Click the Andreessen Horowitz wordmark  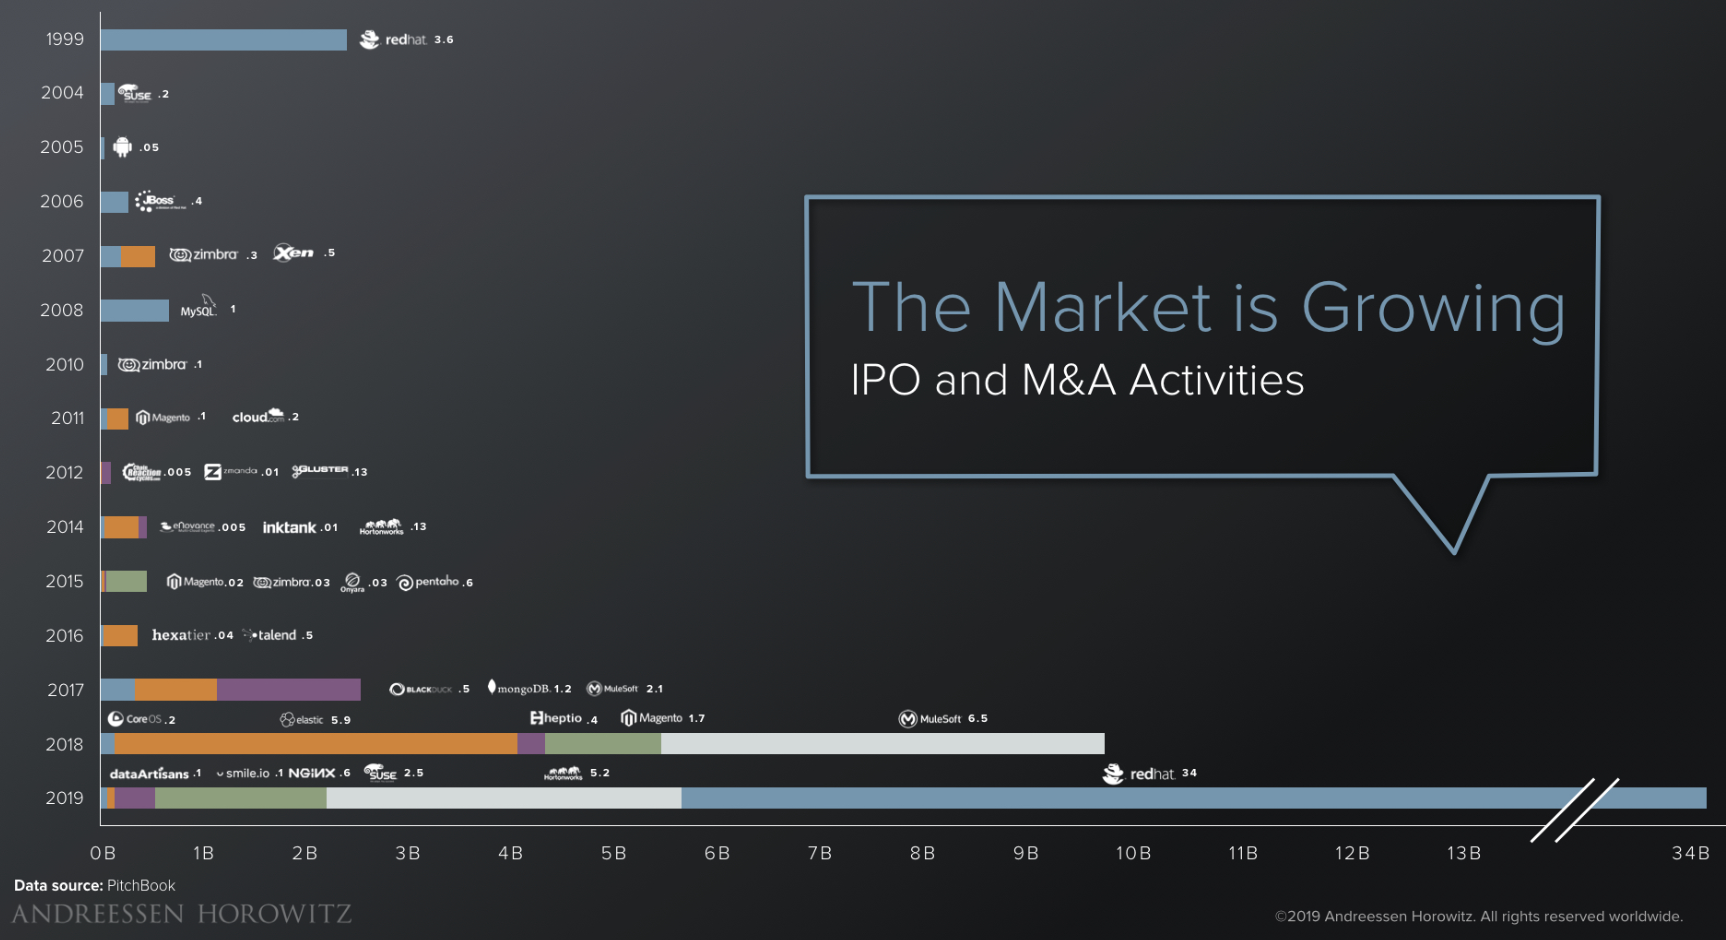(x=181, y=915)
